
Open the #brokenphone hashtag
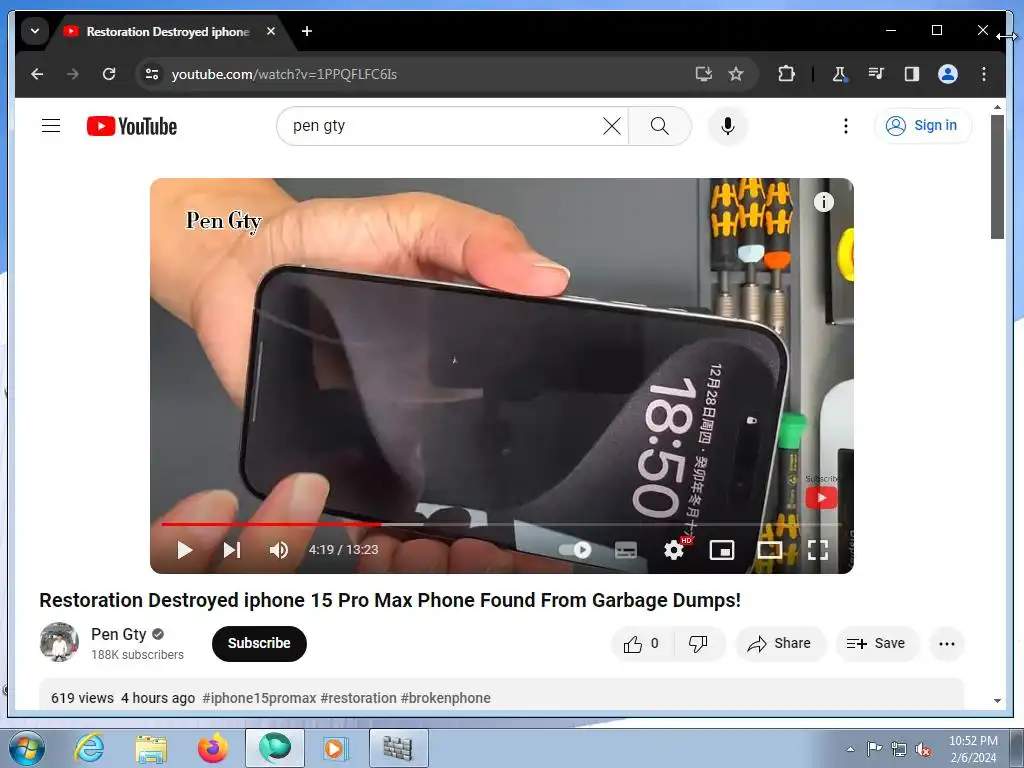pyautogui.click(x=445, y=698)
